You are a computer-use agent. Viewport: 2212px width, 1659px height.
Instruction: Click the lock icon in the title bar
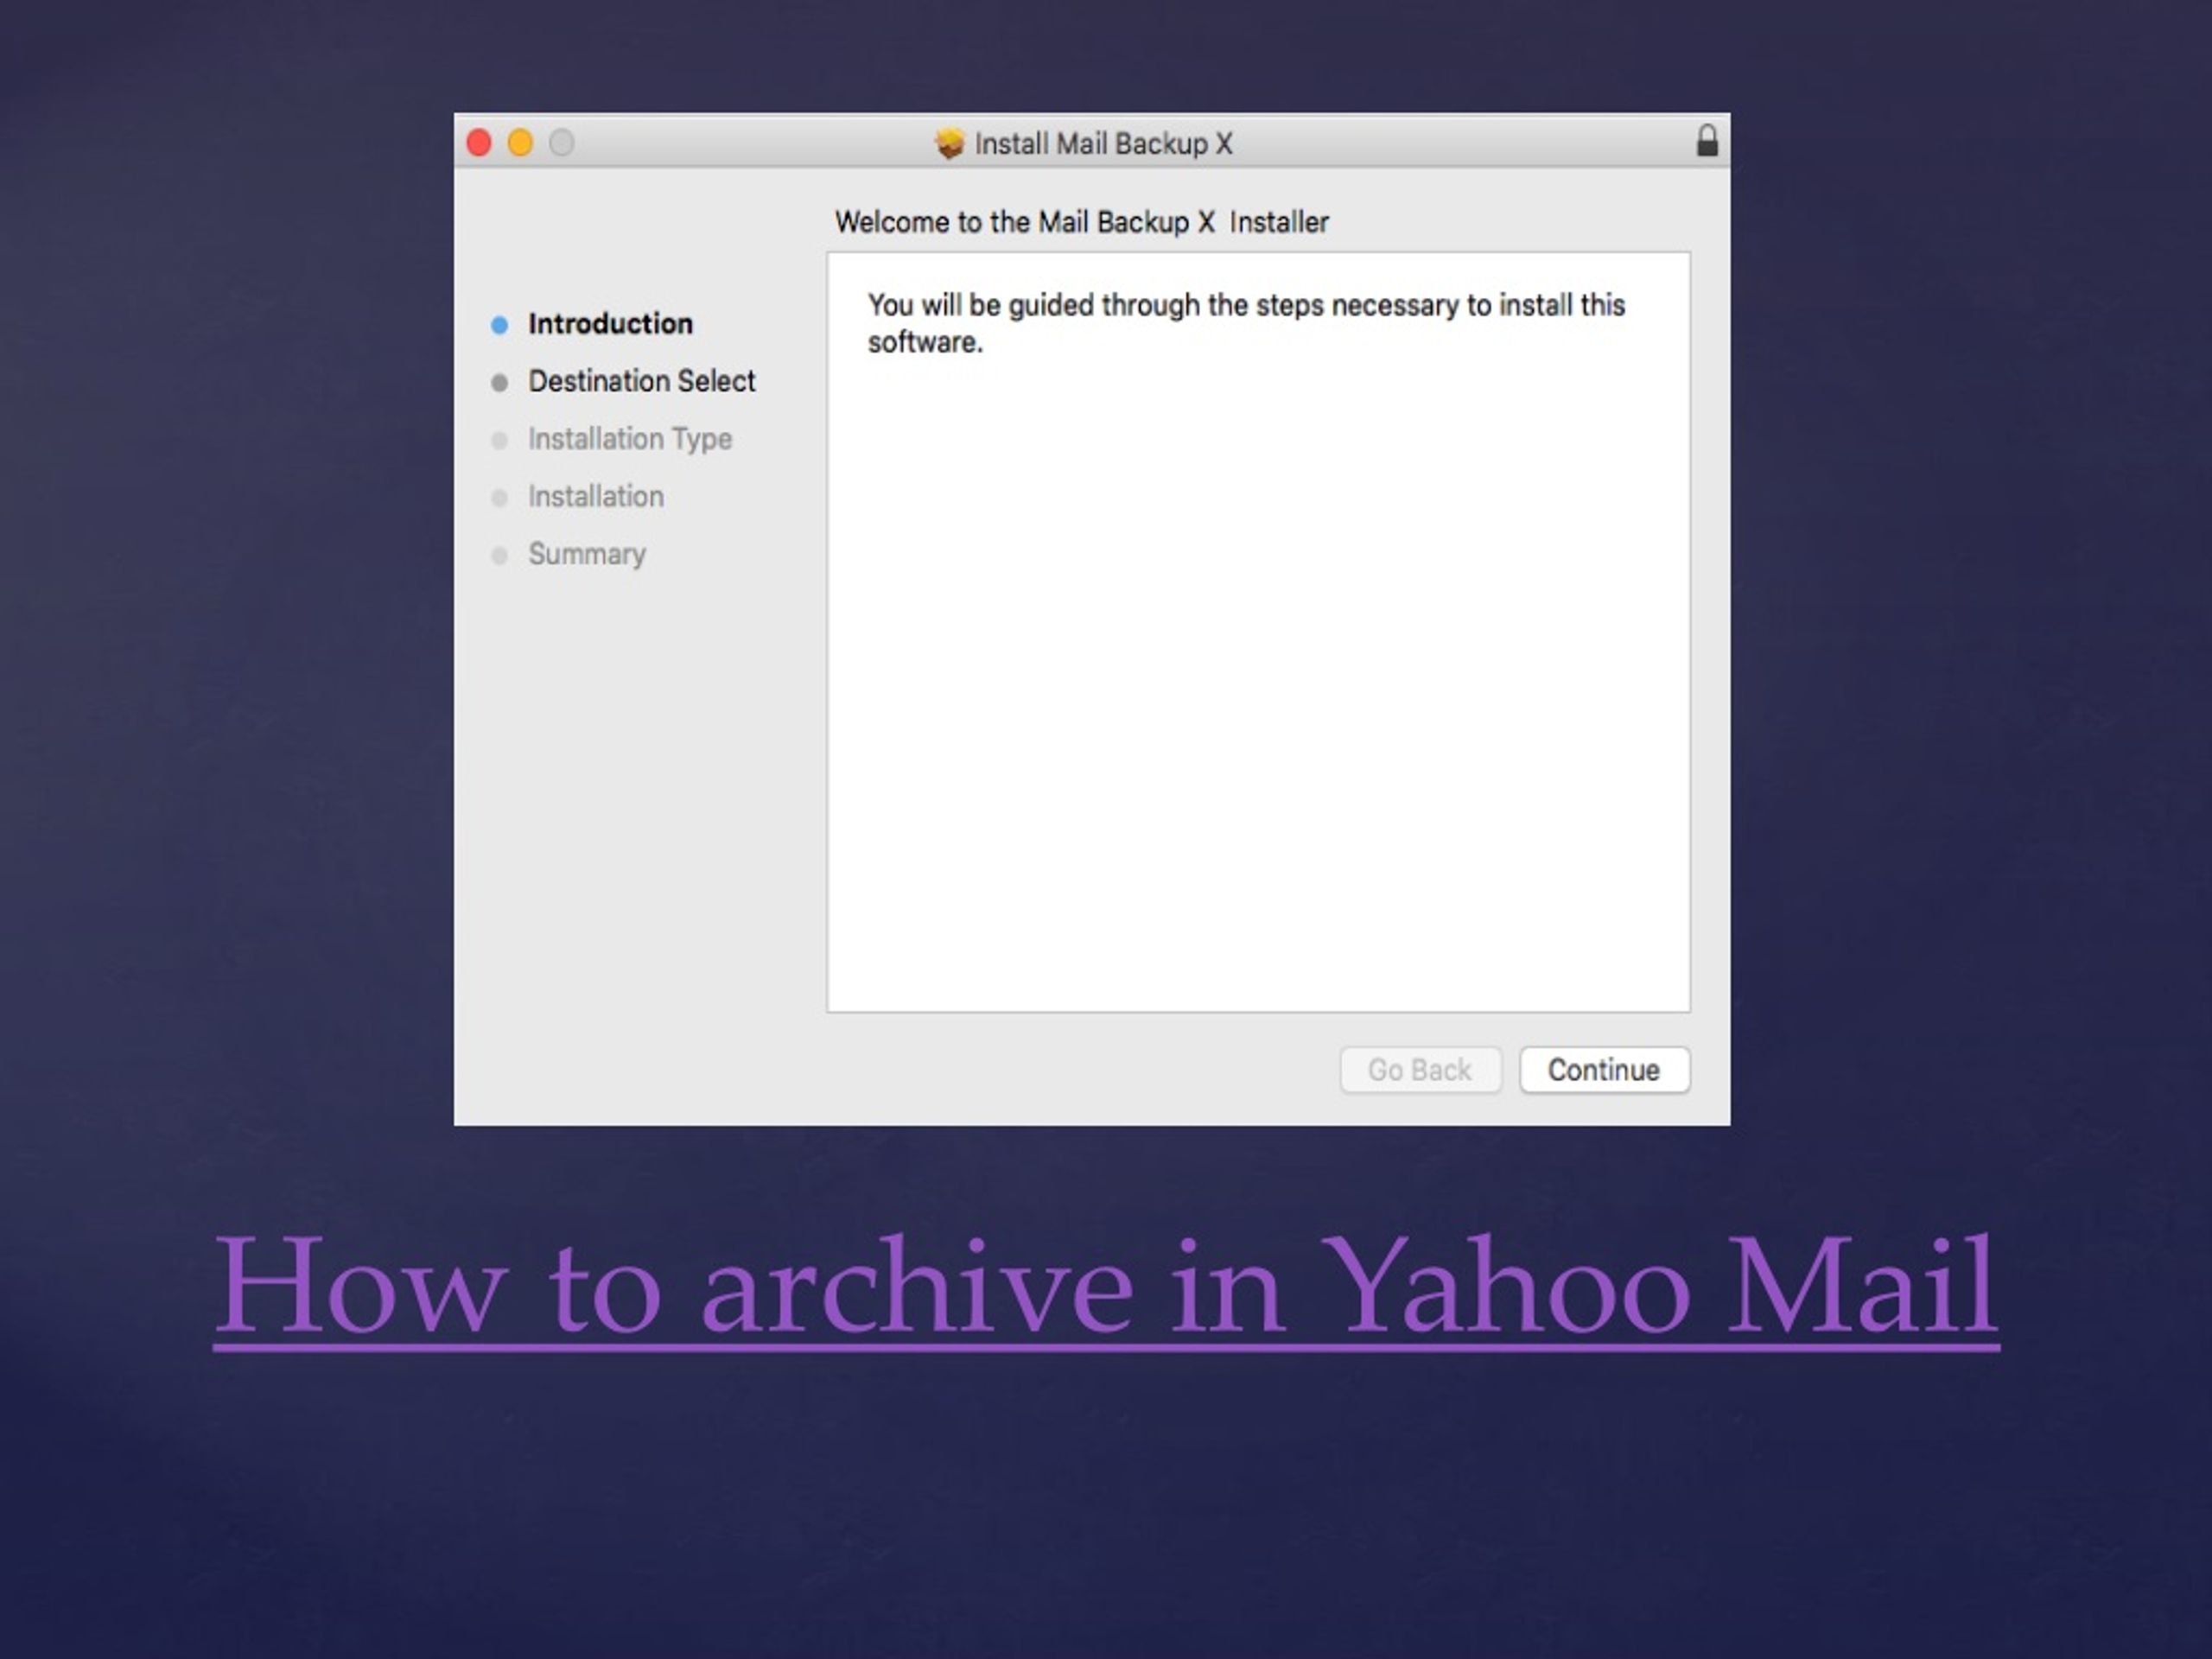pos(1707,141)
